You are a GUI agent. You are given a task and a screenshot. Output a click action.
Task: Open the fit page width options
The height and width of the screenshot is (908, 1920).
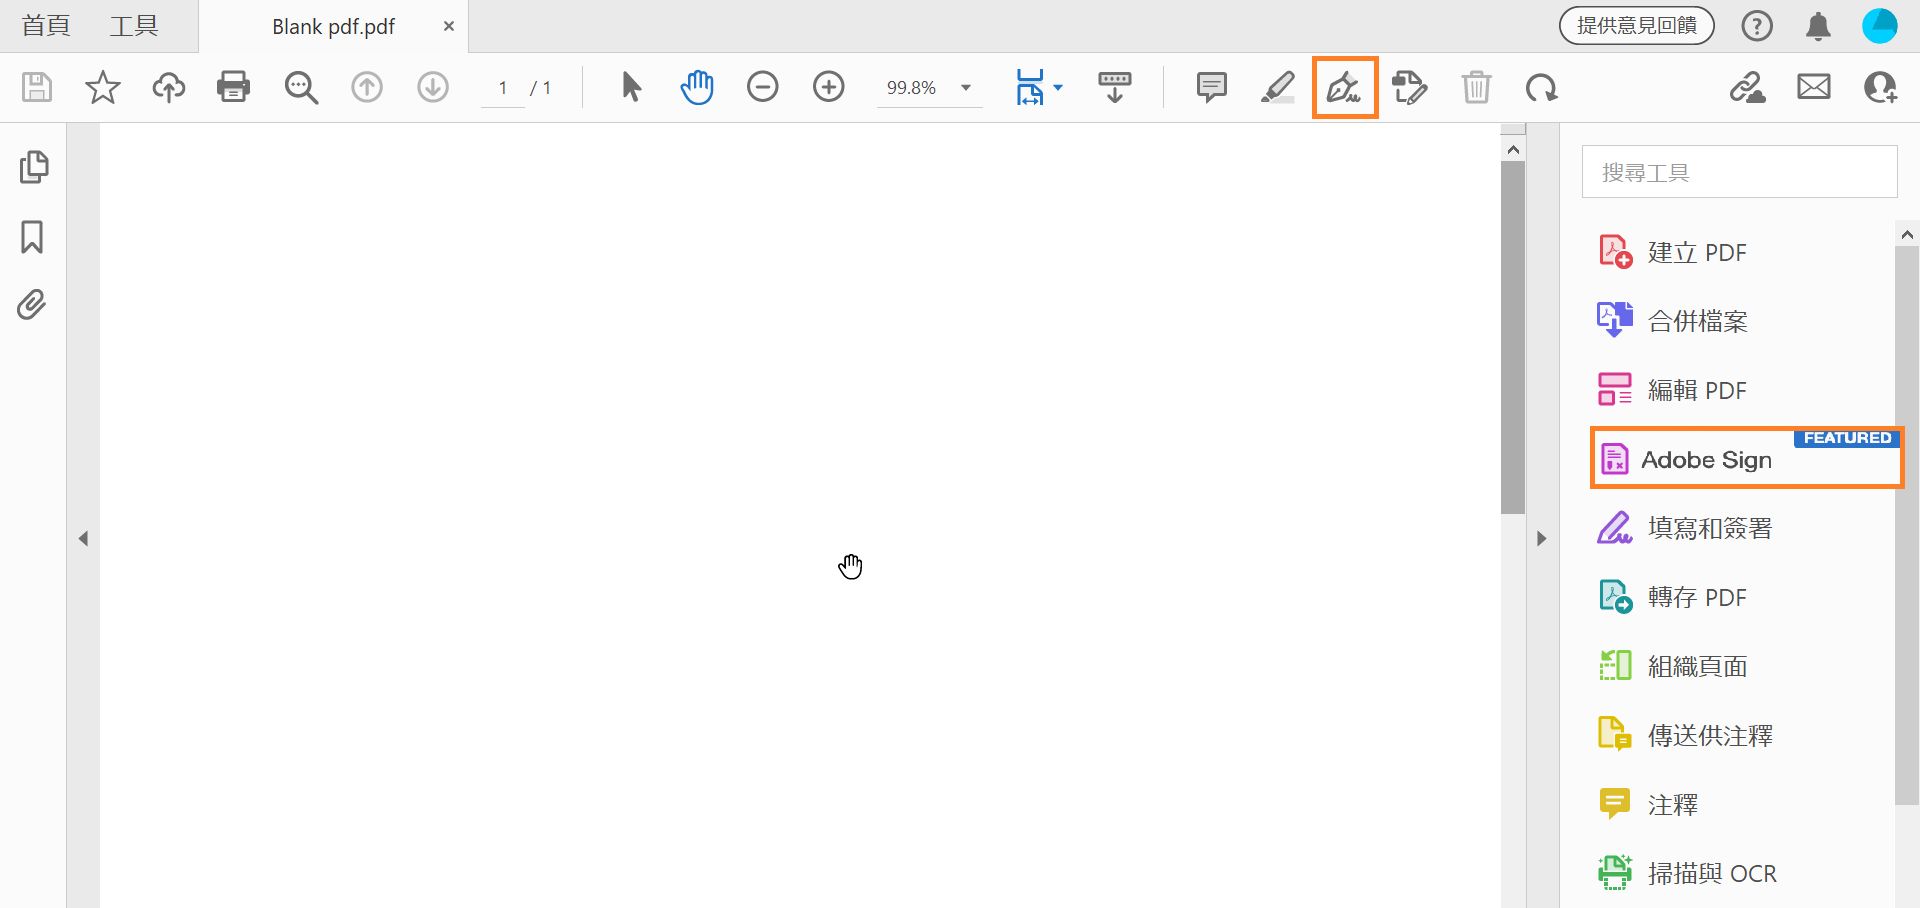click(x=1039, y=88)
